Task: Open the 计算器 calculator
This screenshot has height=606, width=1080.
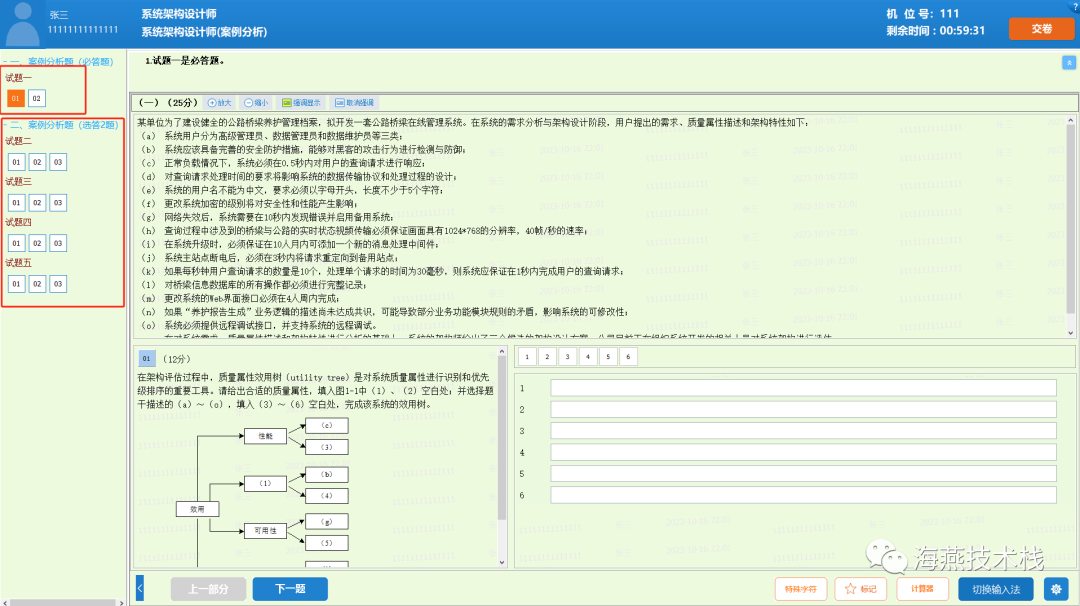Action: click(922, 589)
